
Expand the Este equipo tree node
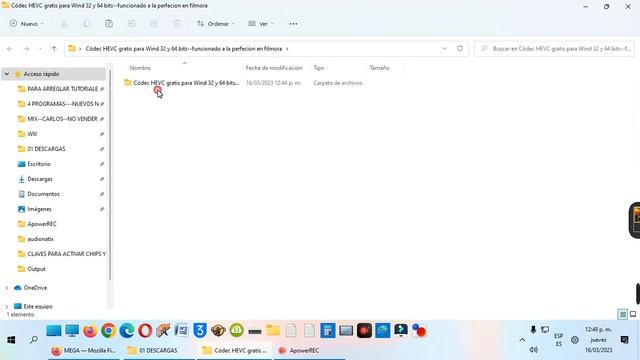(x=7, y=307)
